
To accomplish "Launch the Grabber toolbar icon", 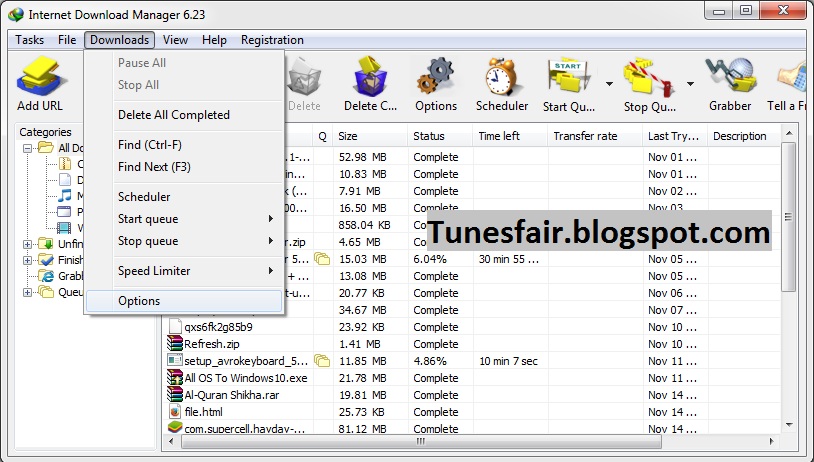I will click(x=730, y=76).
